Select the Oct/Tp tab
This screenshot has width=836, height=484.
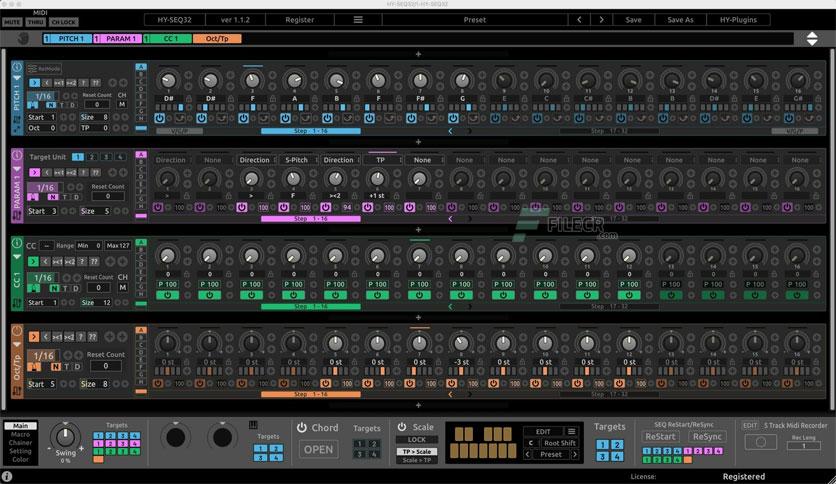coord(217,38)
